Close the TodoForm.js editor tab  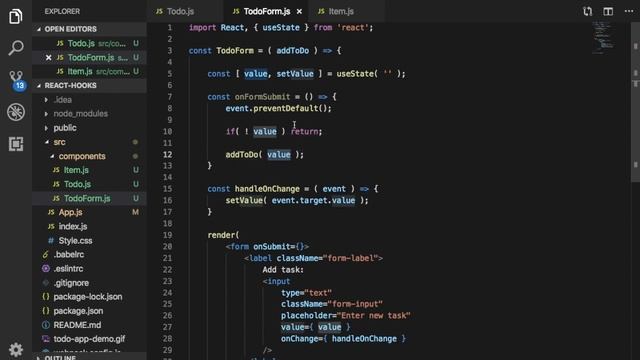299,11
